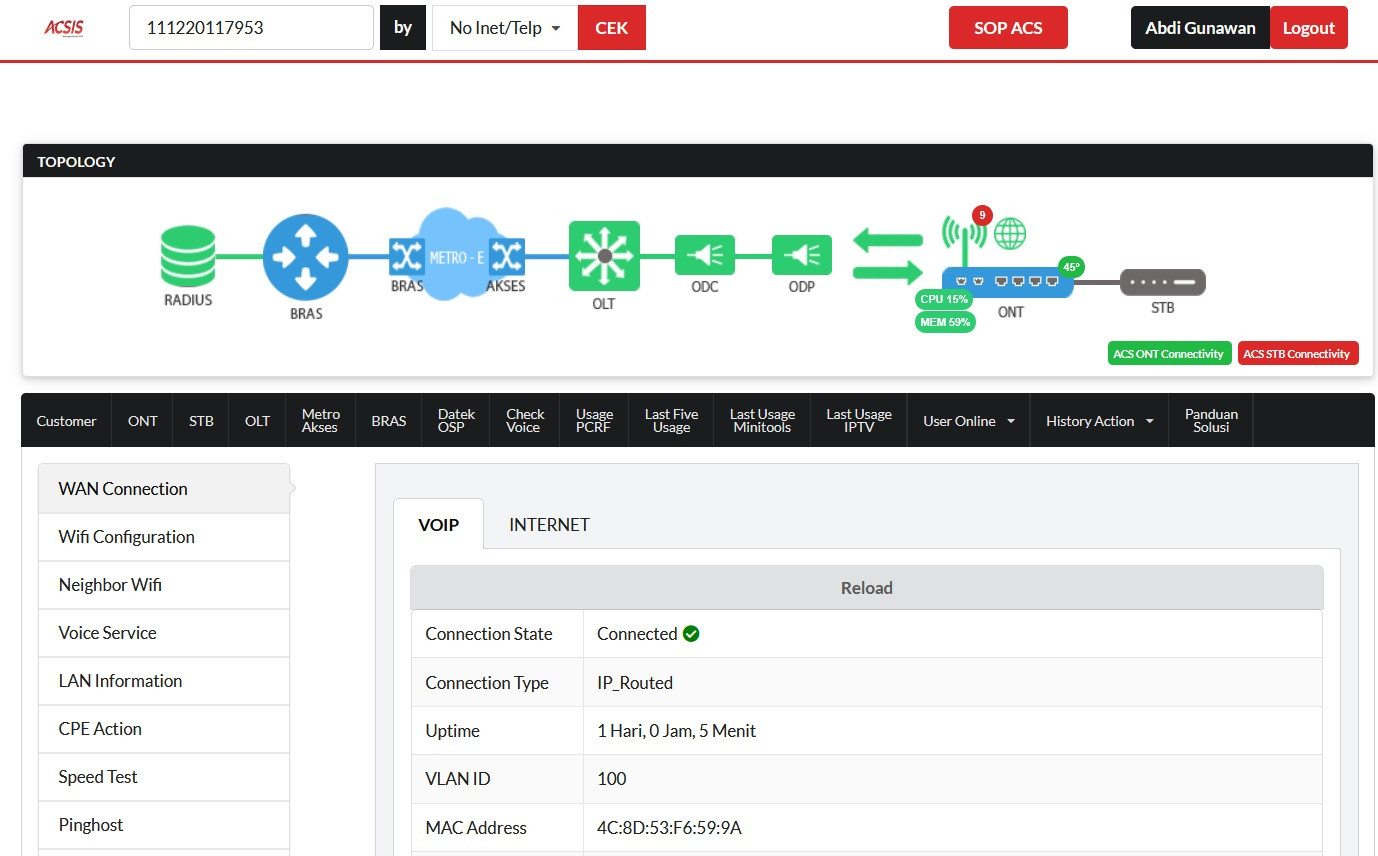Click the by label next to search
1378x856 pixels.
click(x=403, y=28)
